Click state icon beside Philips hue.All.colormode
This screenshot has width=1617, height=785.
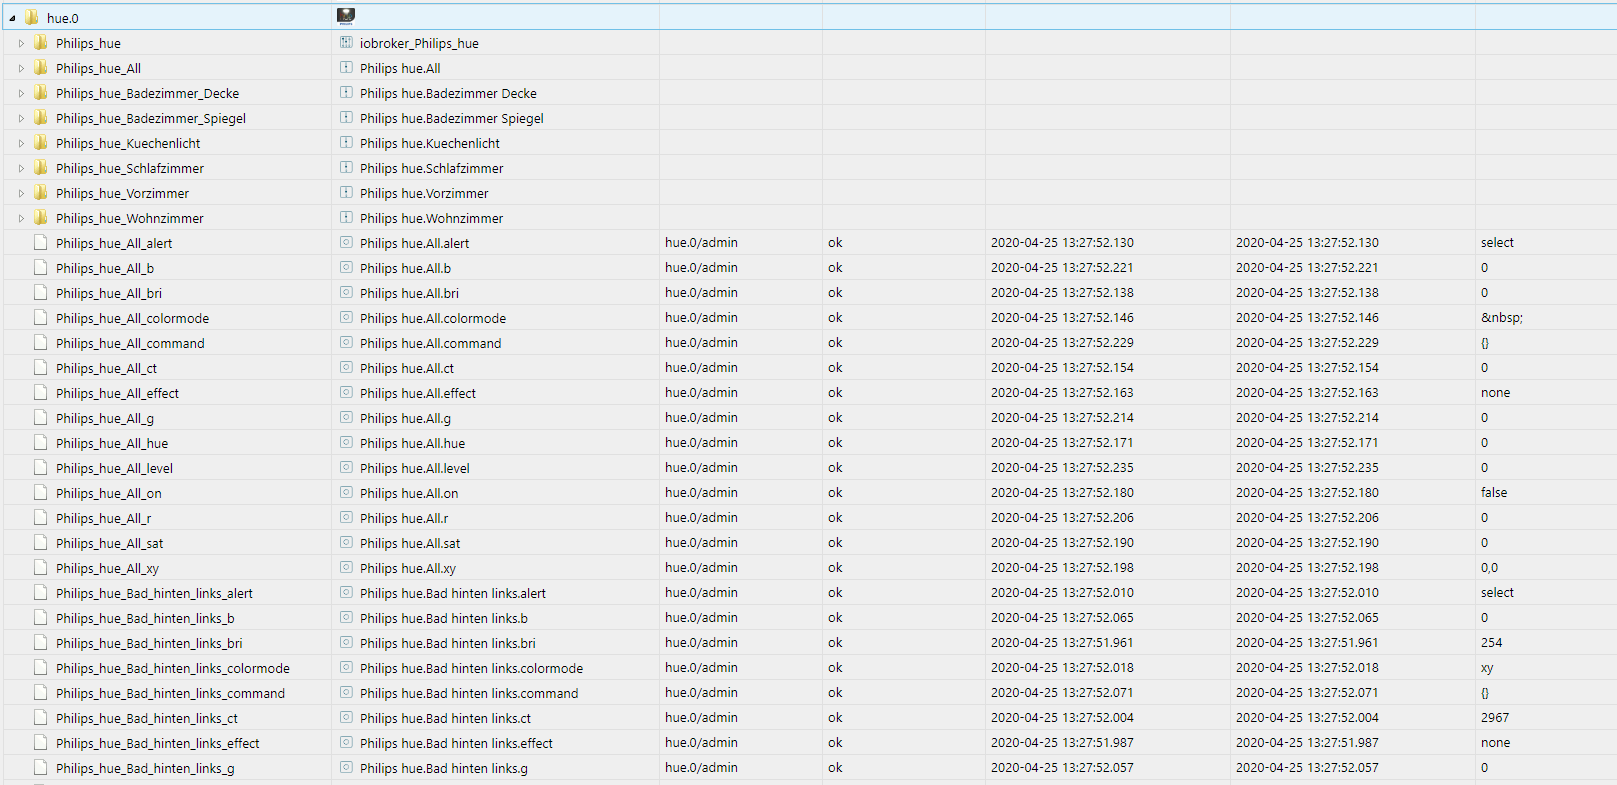(346, 317)
